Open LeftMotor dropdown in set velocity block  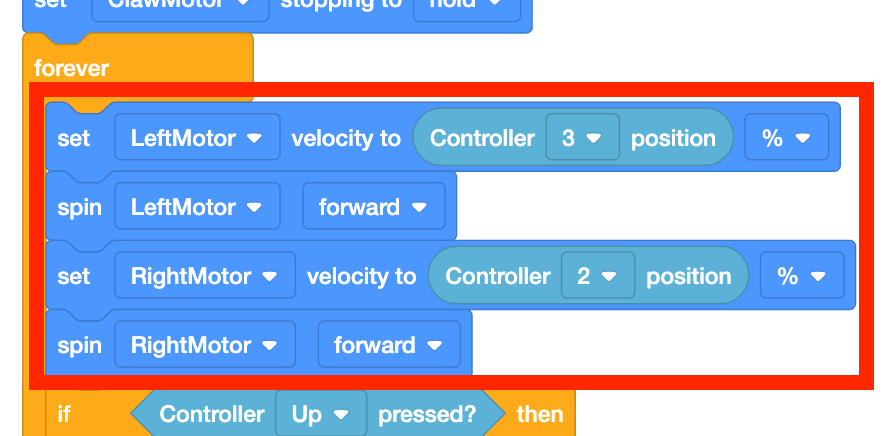197,138
